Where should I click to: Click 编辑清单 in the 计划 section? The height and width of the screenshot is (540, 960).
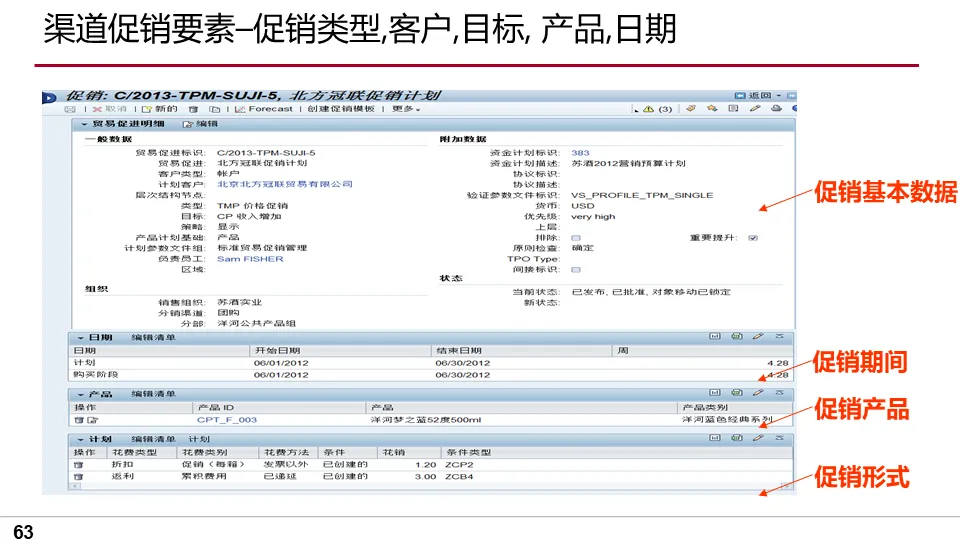pyautogui.click(x=153, y=440)
